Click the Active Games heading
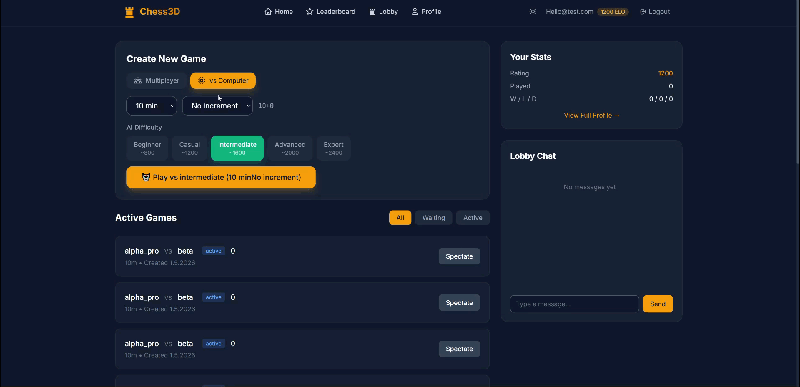 pyautogui.click(x=146, y=218)
